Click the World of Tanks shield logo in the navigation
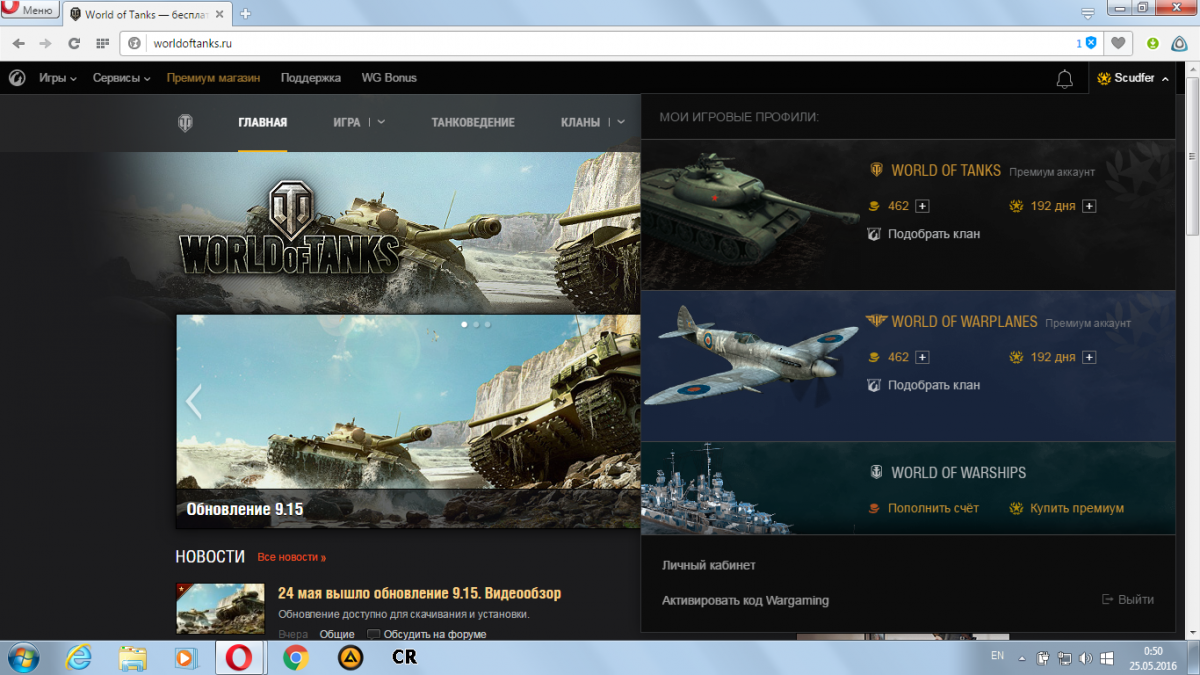This screenshot has height=675, width=1200. 185,123
